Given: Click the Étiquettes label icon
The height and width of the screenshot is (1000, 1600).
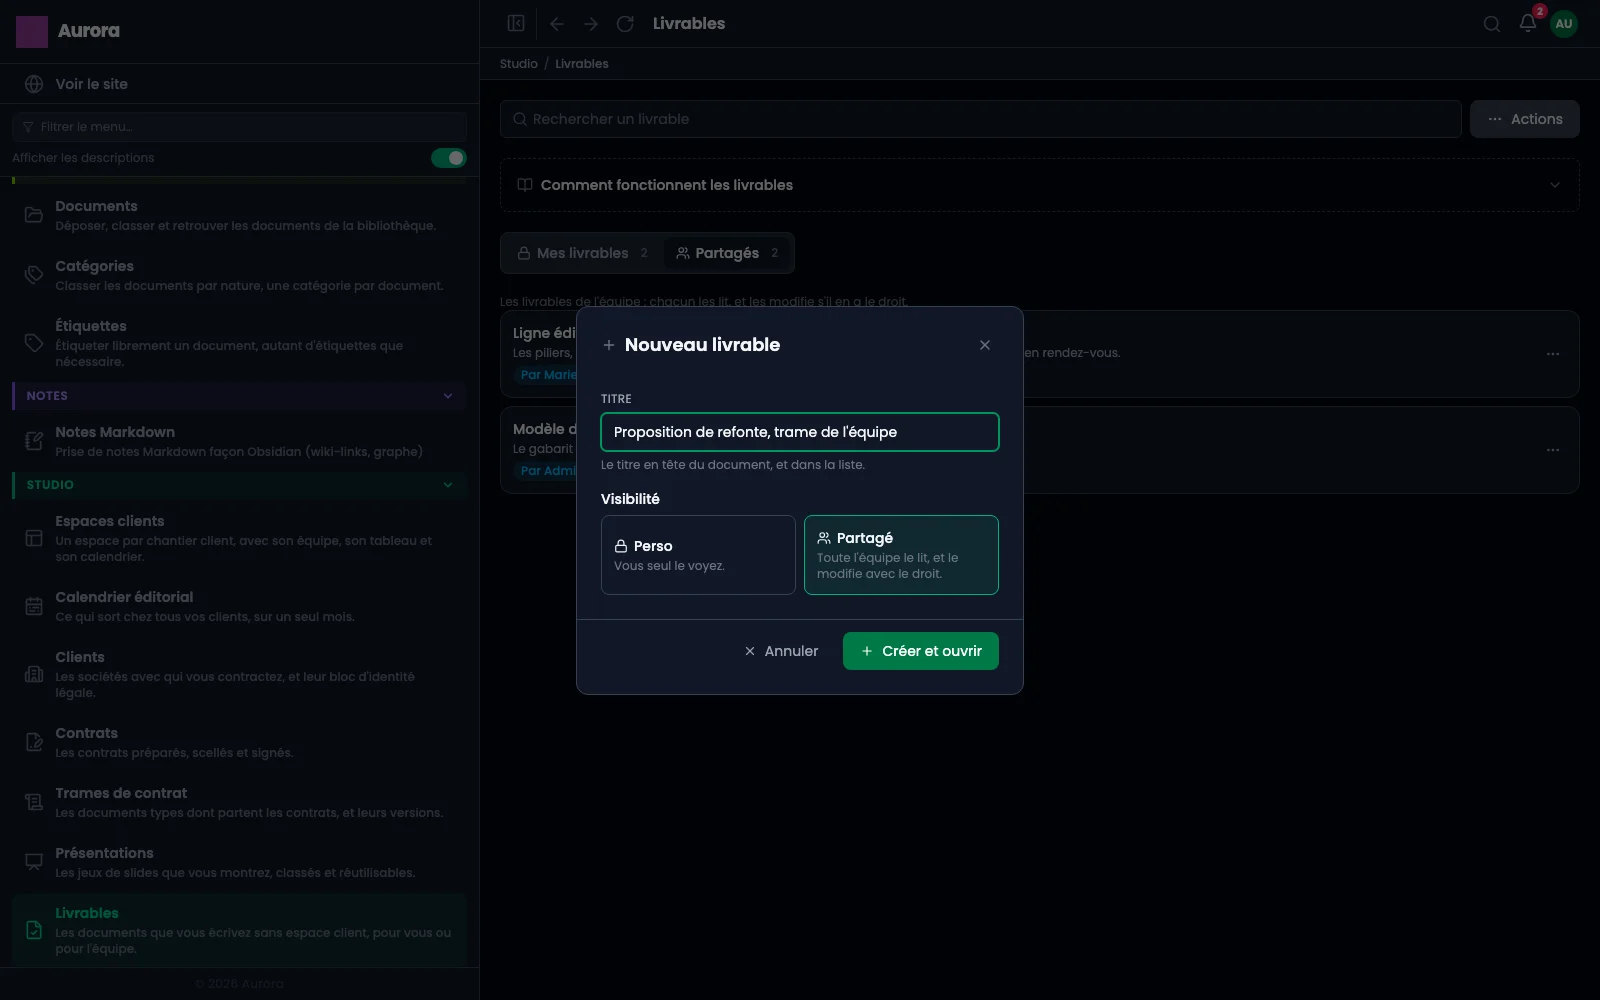Looking at the screenshot, I should (34, 343).
